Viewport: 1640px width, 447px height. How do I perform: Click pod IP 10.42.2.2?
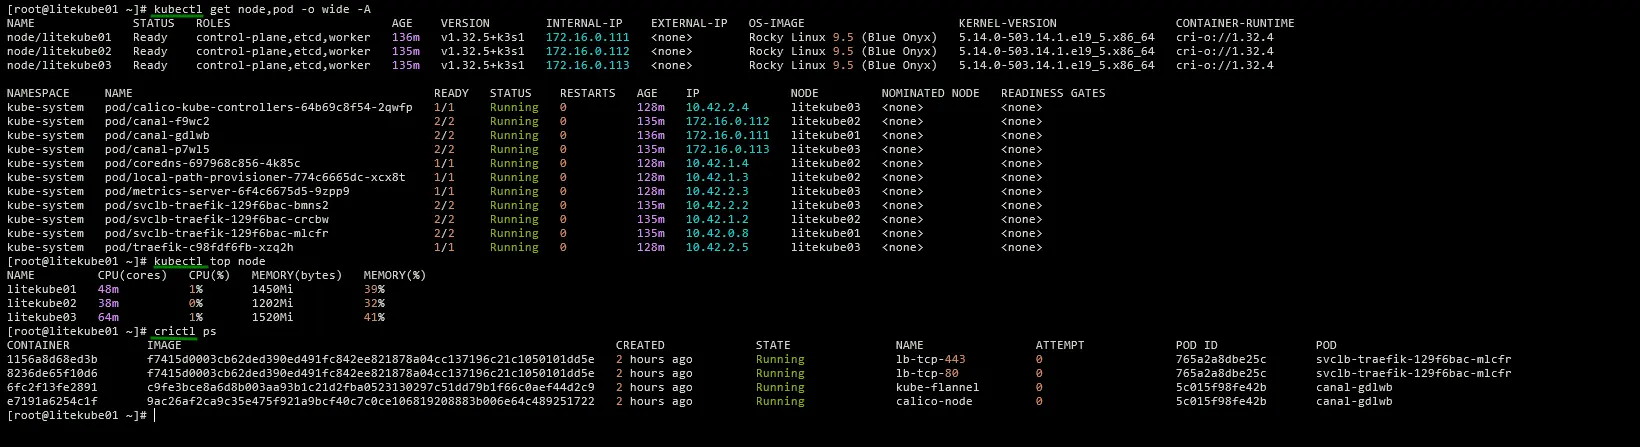[717, 205]
